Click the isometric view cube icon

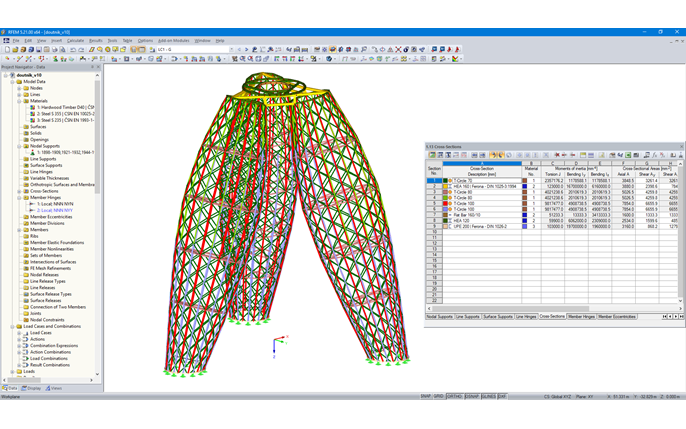329,59
